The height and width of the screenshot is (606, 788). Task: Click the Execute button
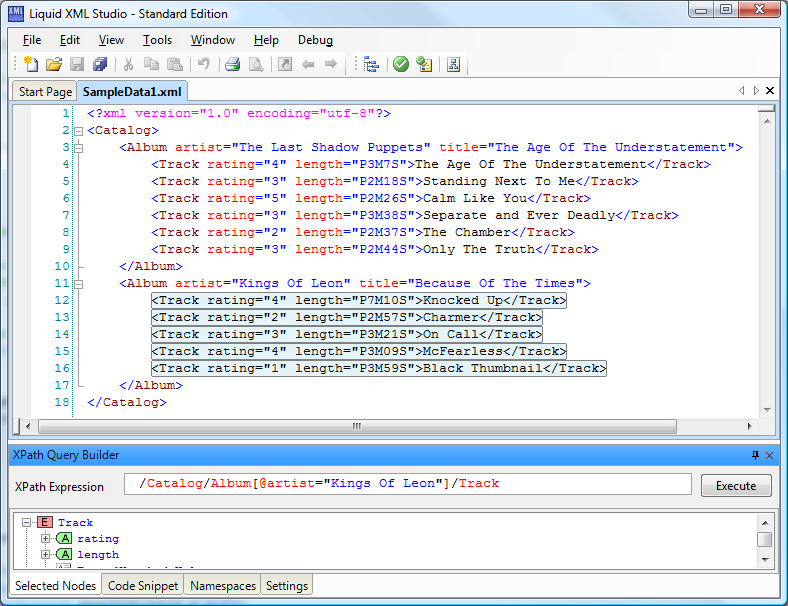736,485
